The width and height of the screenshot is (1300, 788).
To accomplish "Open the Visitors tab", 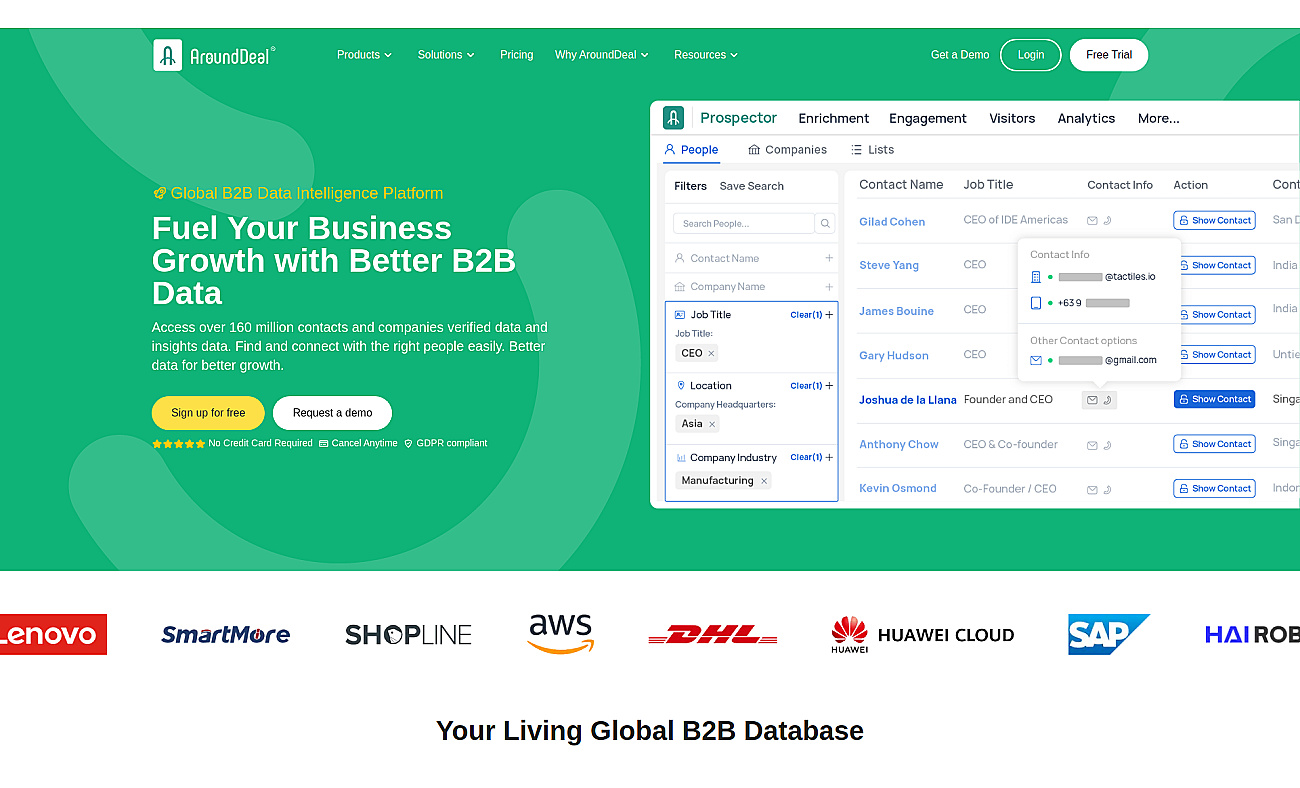I will pyautogui.click(x=1012, y=118).
